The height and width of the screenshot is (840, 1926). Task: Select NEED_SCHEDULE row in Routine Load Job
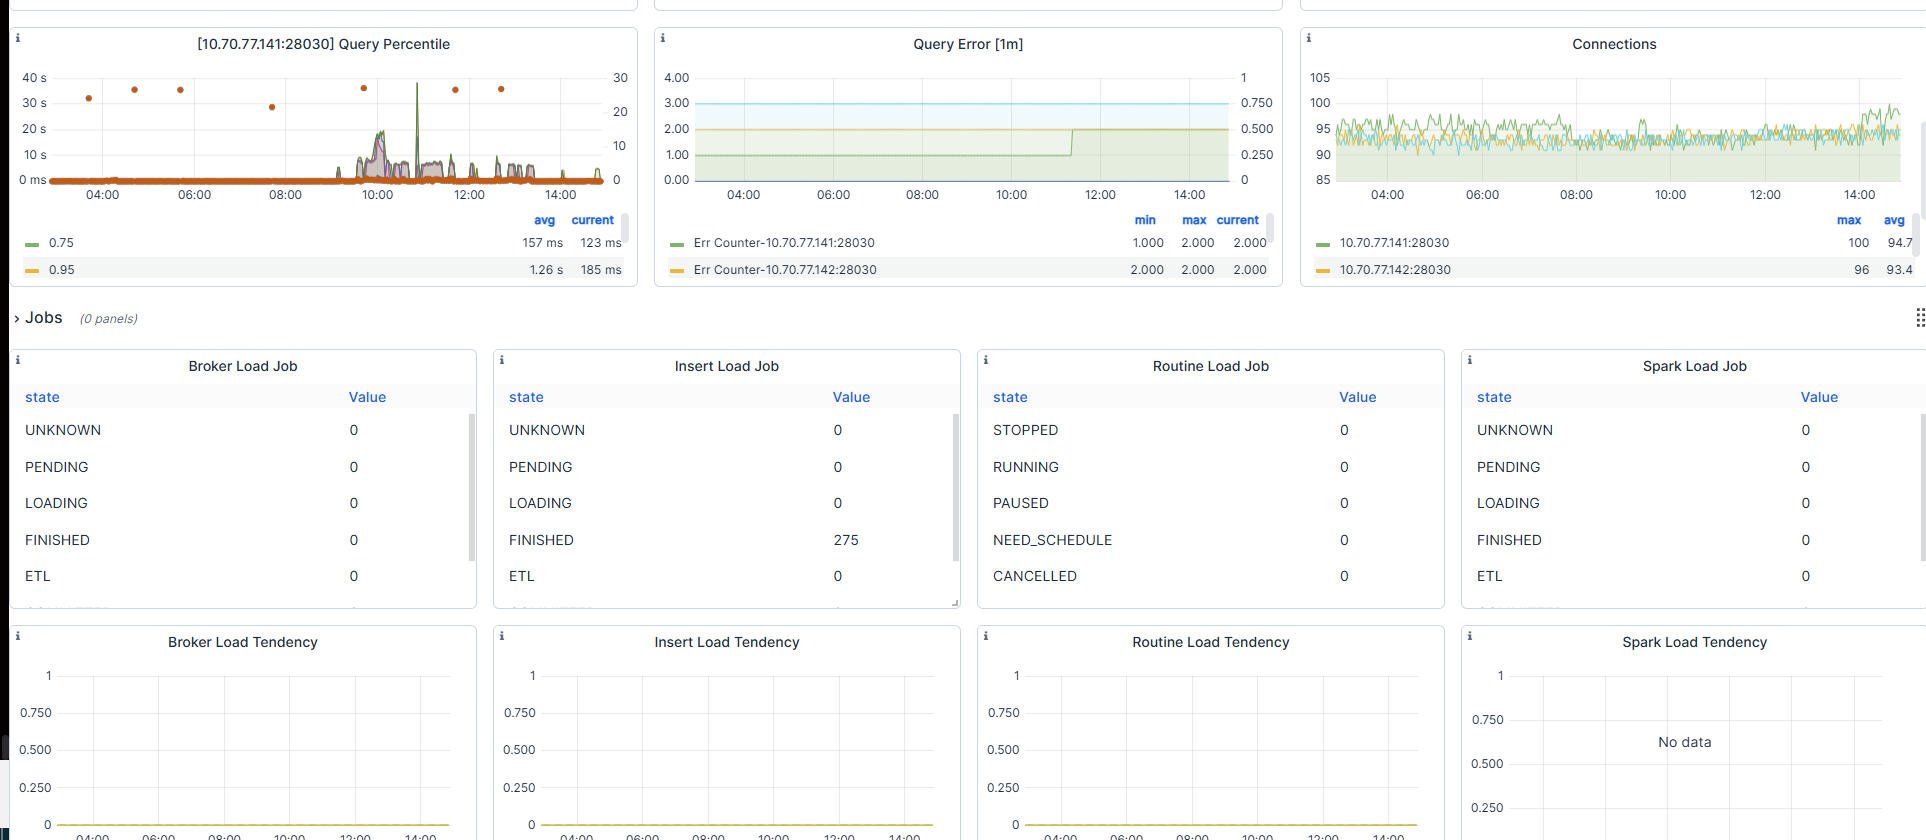[x=1210, y=540]
